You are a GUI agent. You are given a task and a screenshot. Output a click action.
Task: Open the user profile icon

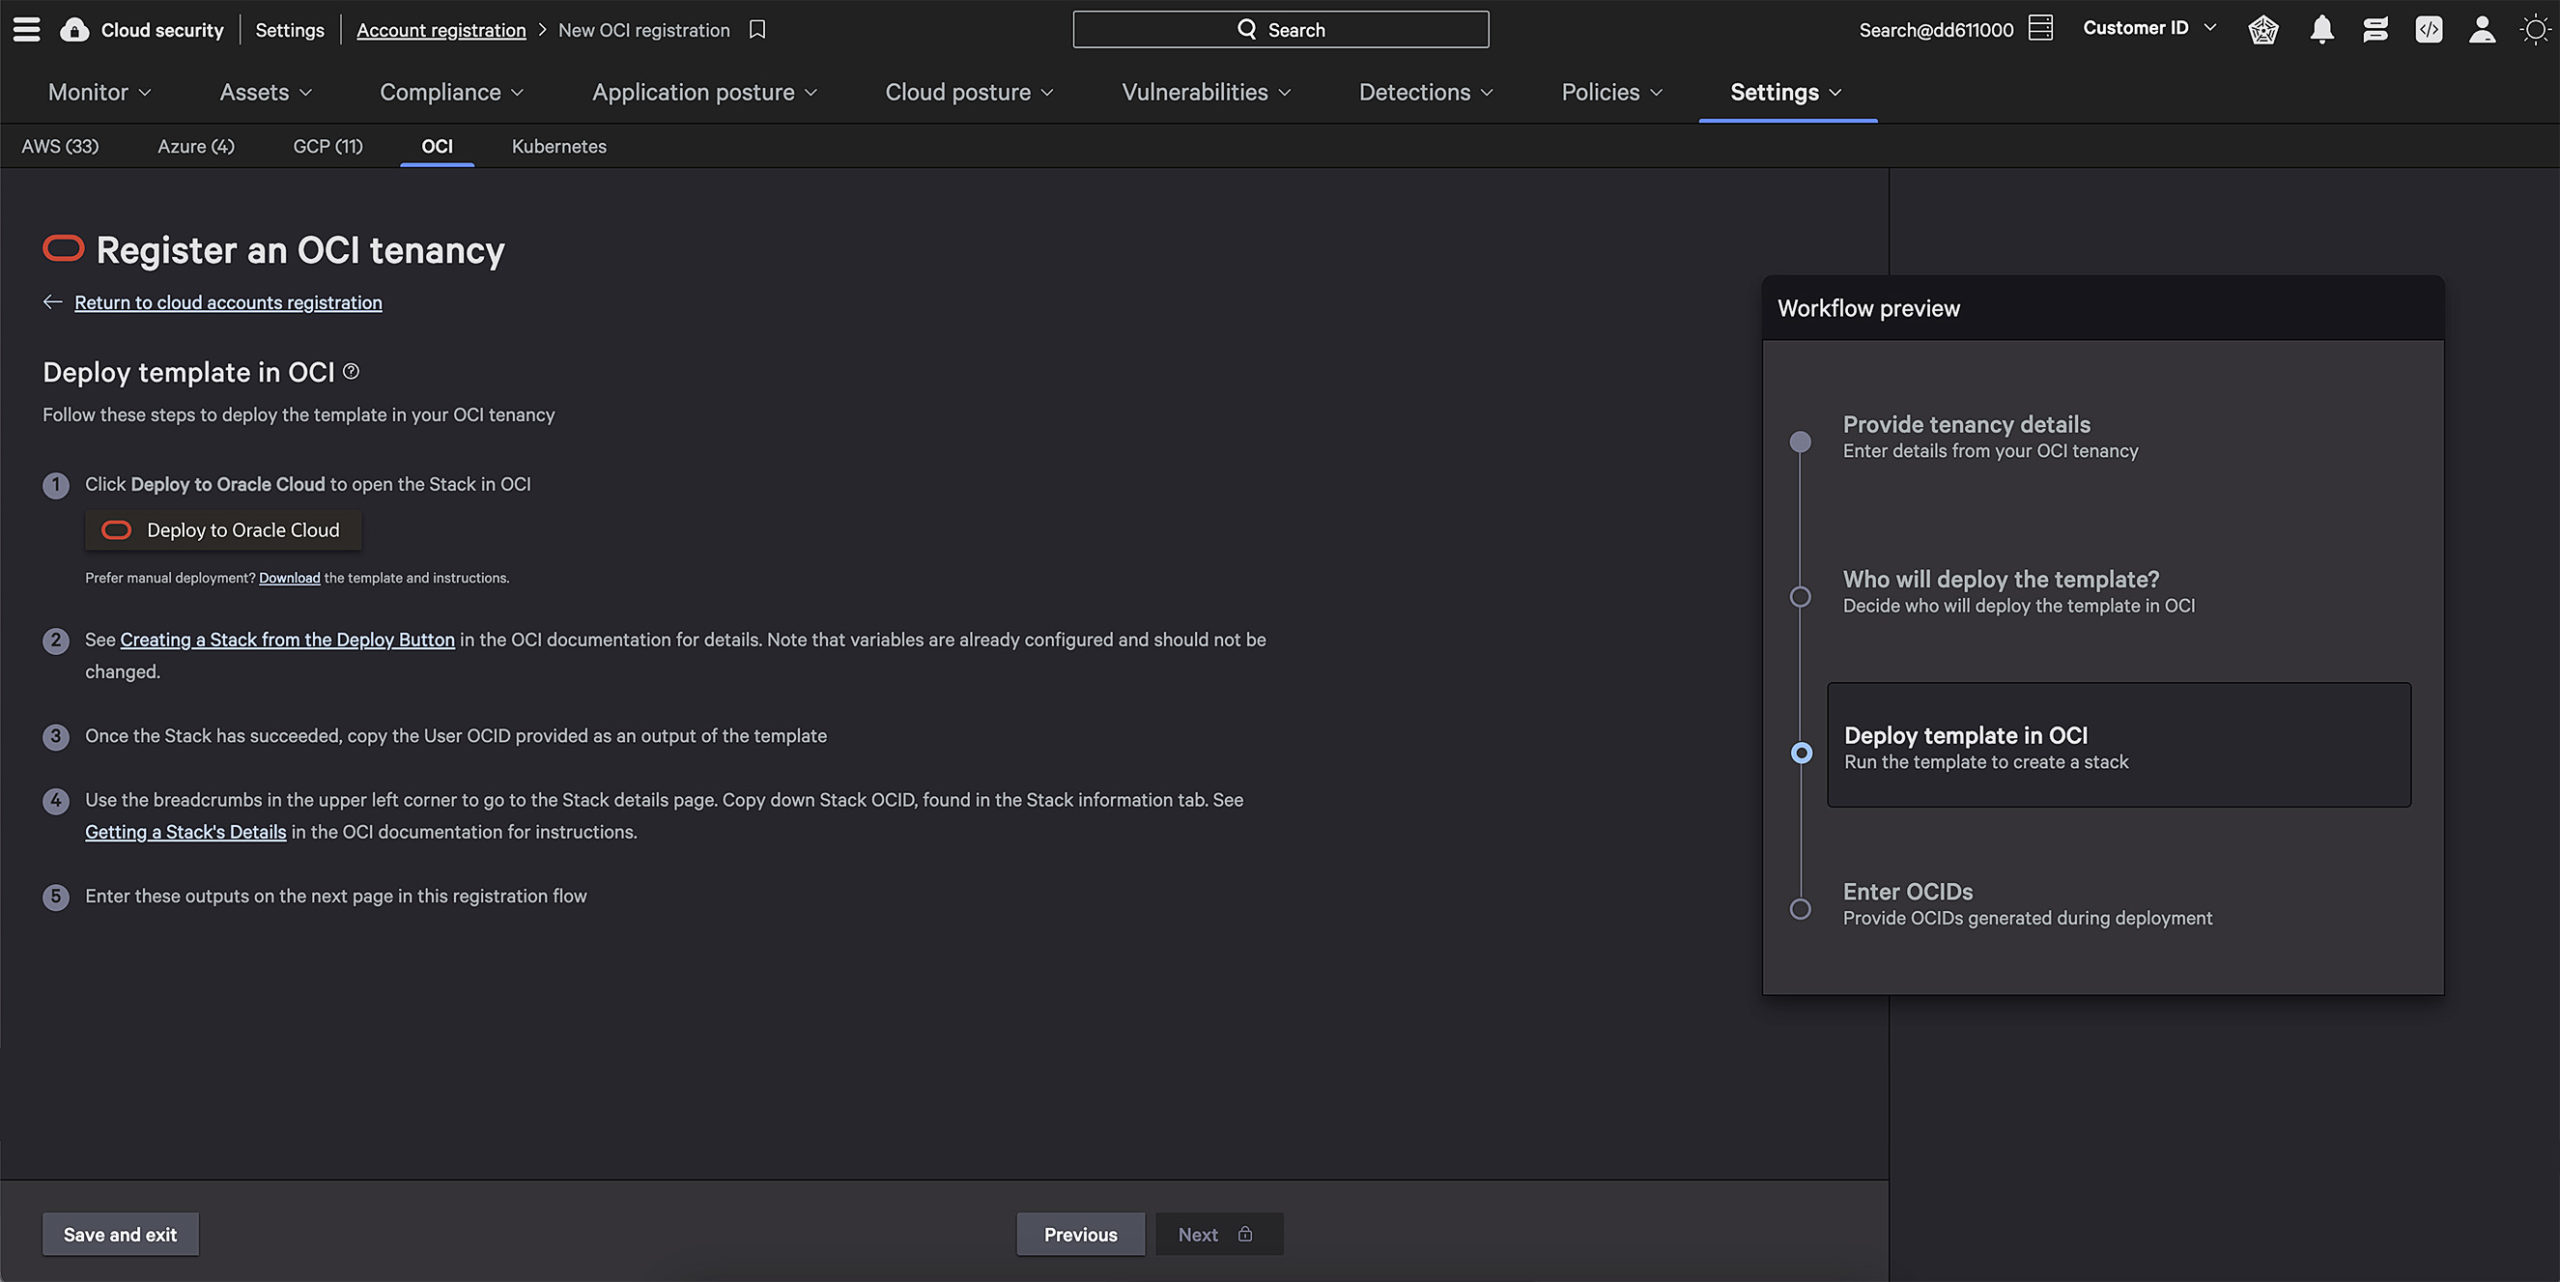2482,29
